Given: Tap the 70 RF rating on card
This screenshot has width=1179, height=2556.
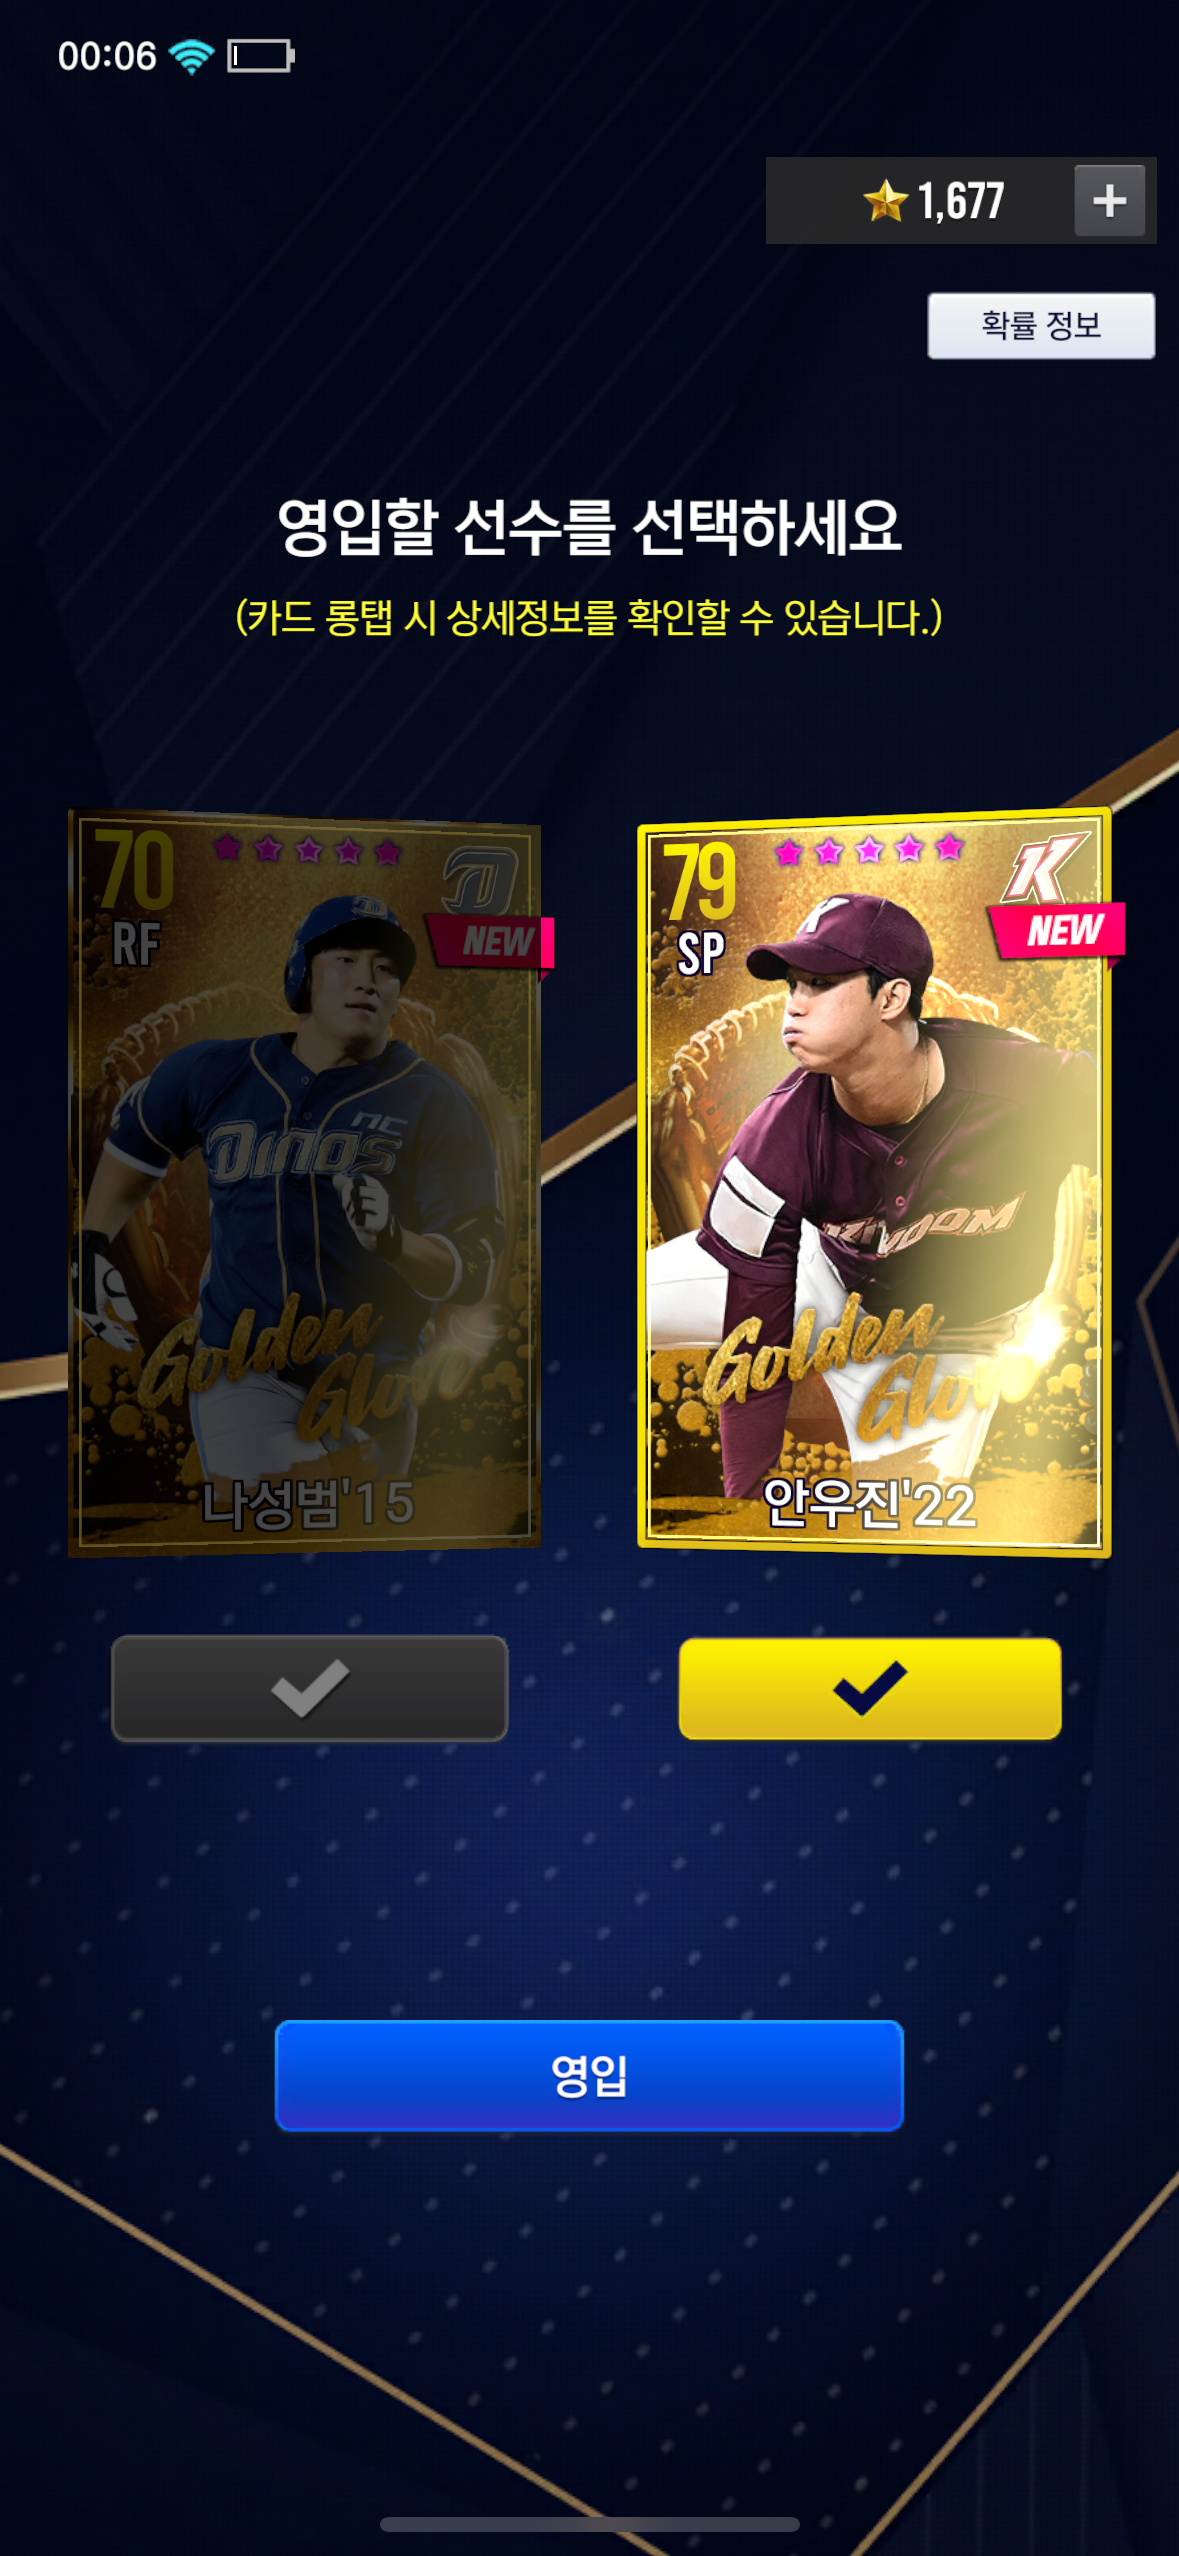Looking at the screenshot, I should click(135, 897).
